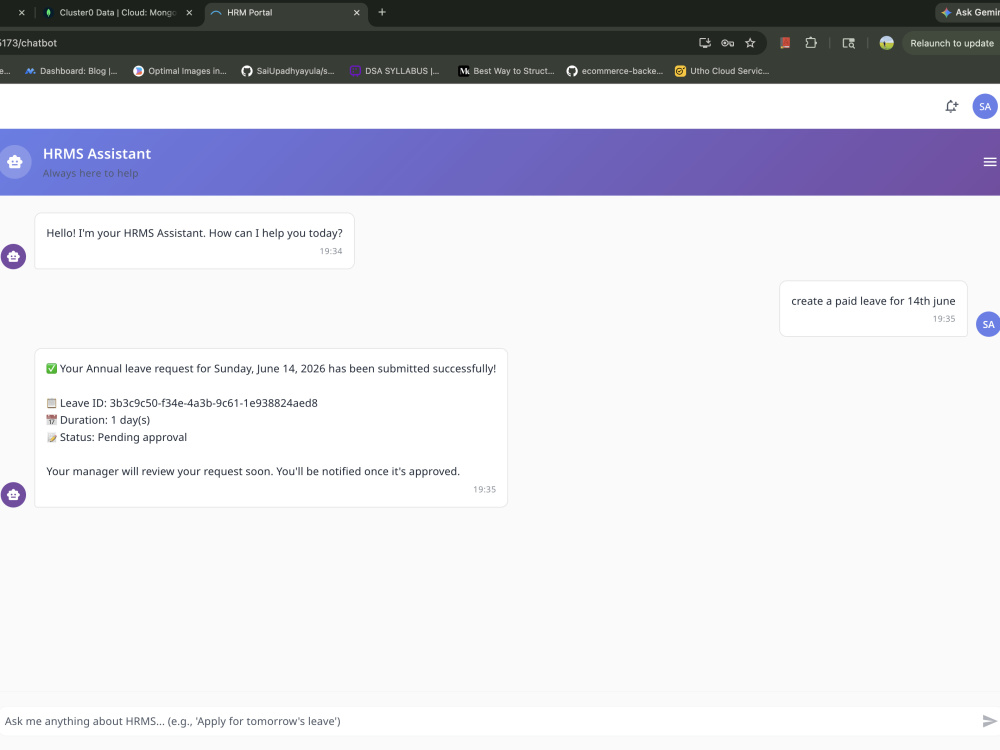
Task: Open the tab search icon in toolbar
Action: coord(848,43)
